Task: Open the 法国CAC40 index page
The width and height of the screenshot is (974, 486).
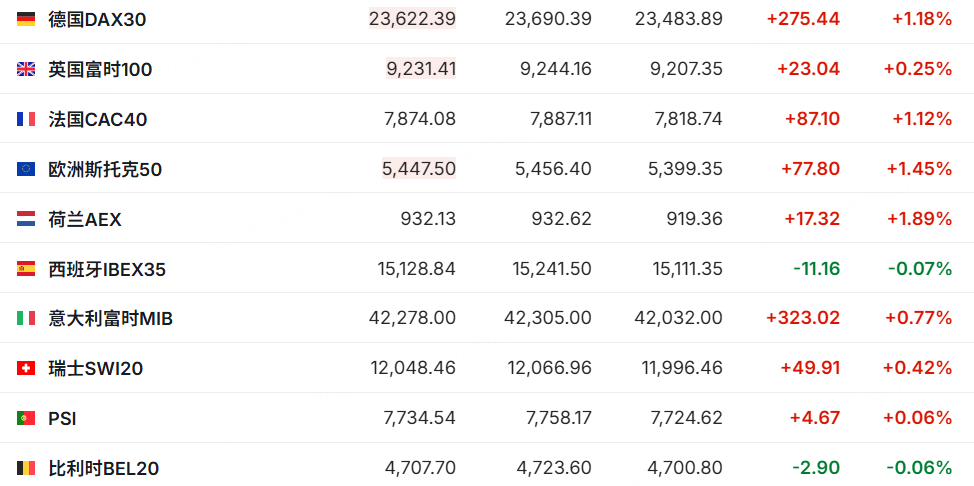Action: tap(98, 119)
